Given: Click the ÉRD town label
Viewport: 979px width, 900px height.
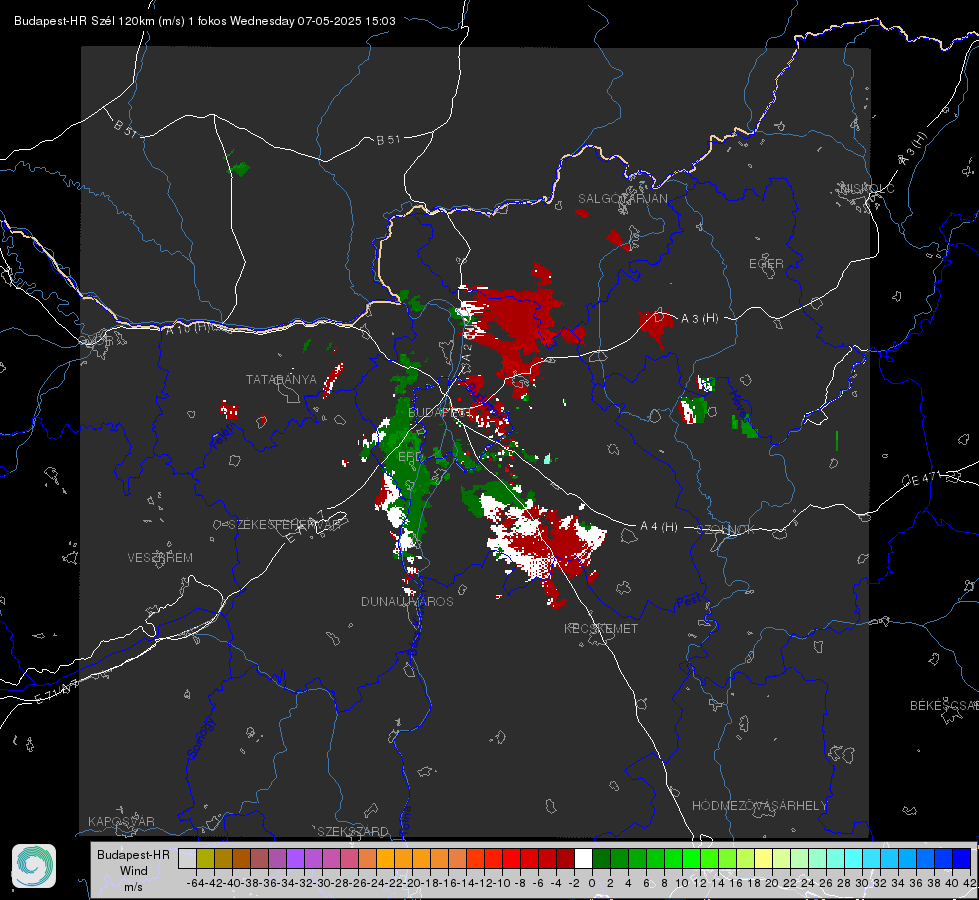Looking at the screenshot, I should (410, 457).
